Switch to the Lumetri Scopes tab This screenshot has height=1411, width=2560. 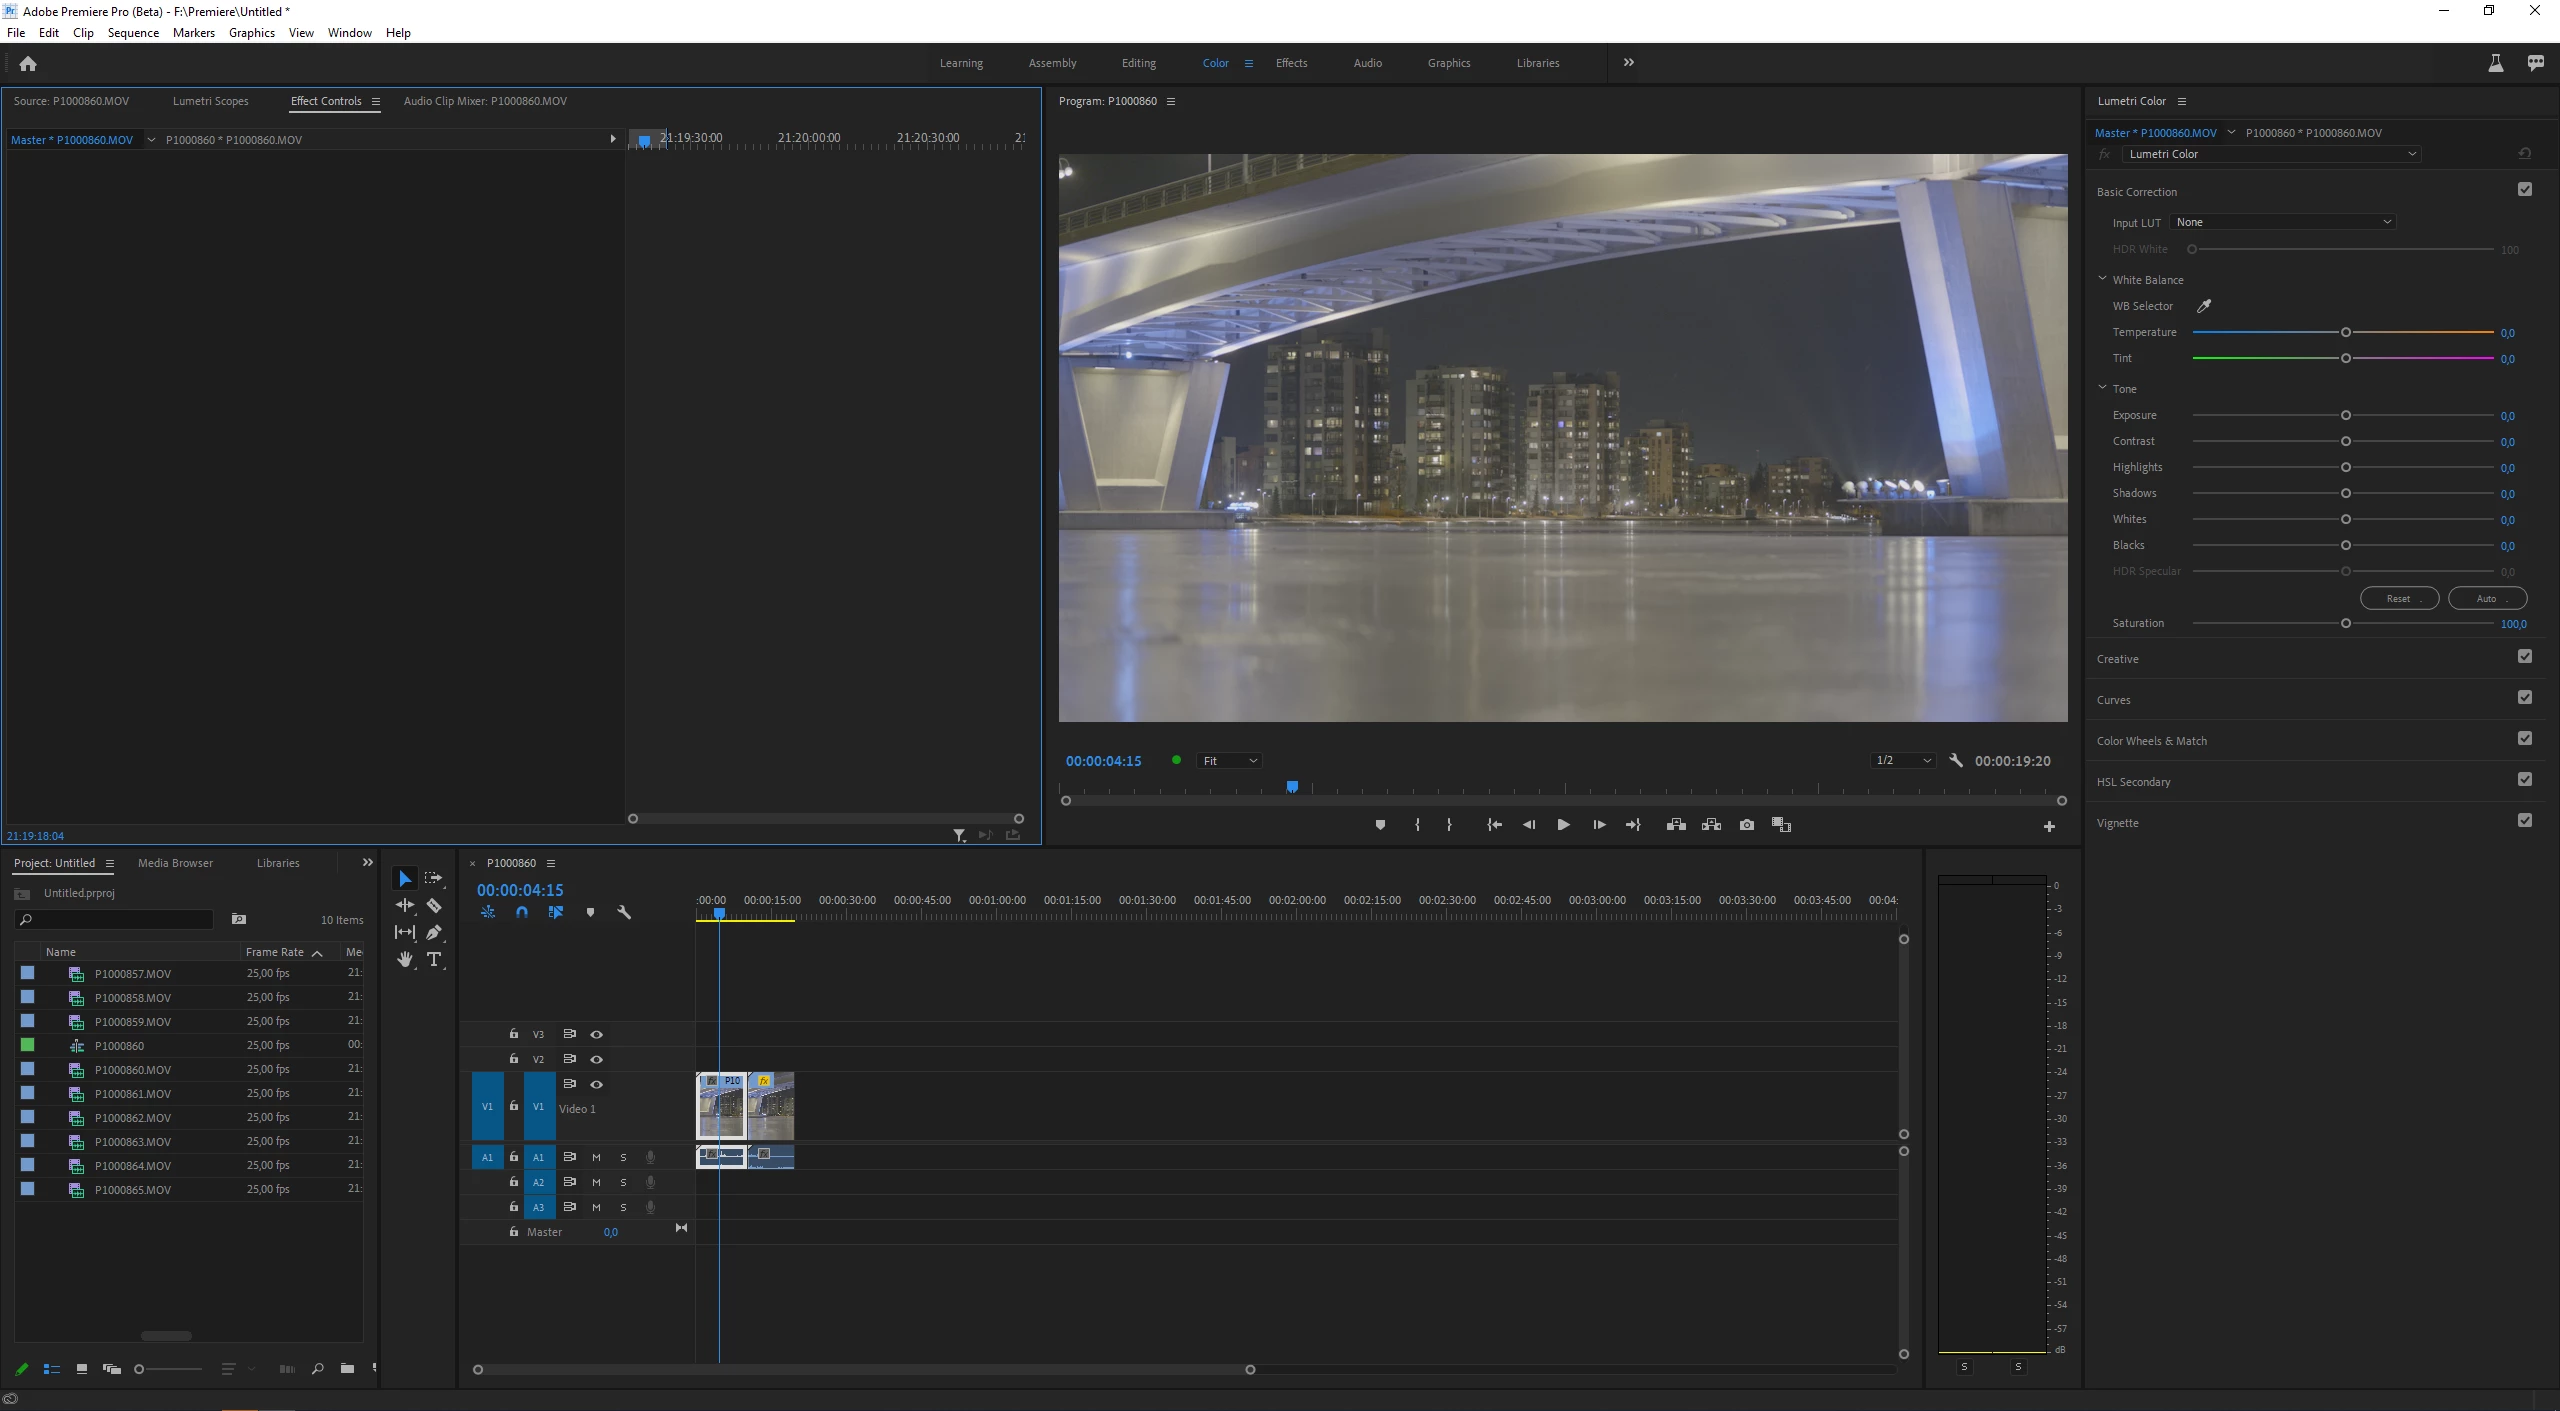coord(210,101)
